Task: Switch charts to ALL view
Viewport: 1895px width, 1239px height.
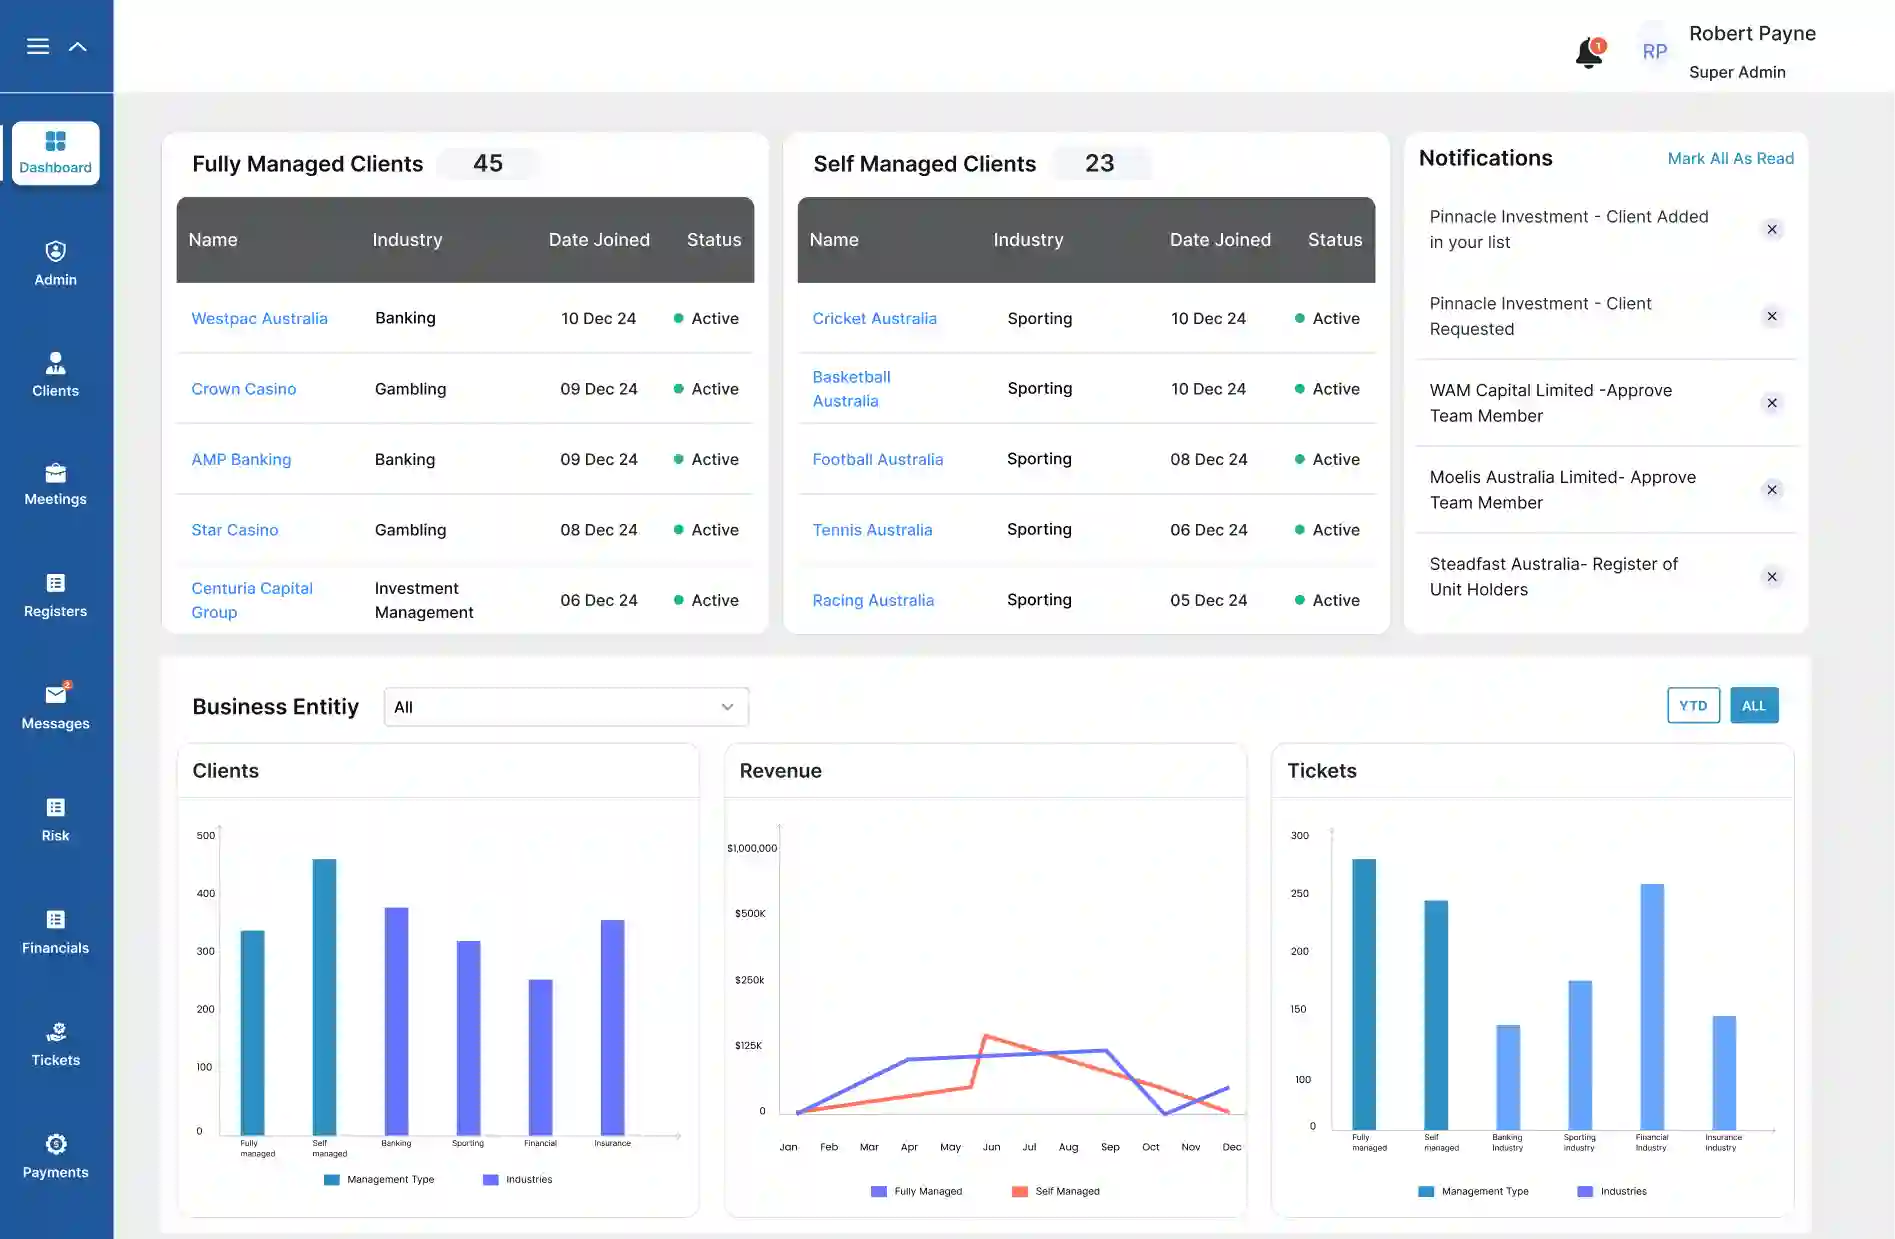Action: [x=1753, y=705]
